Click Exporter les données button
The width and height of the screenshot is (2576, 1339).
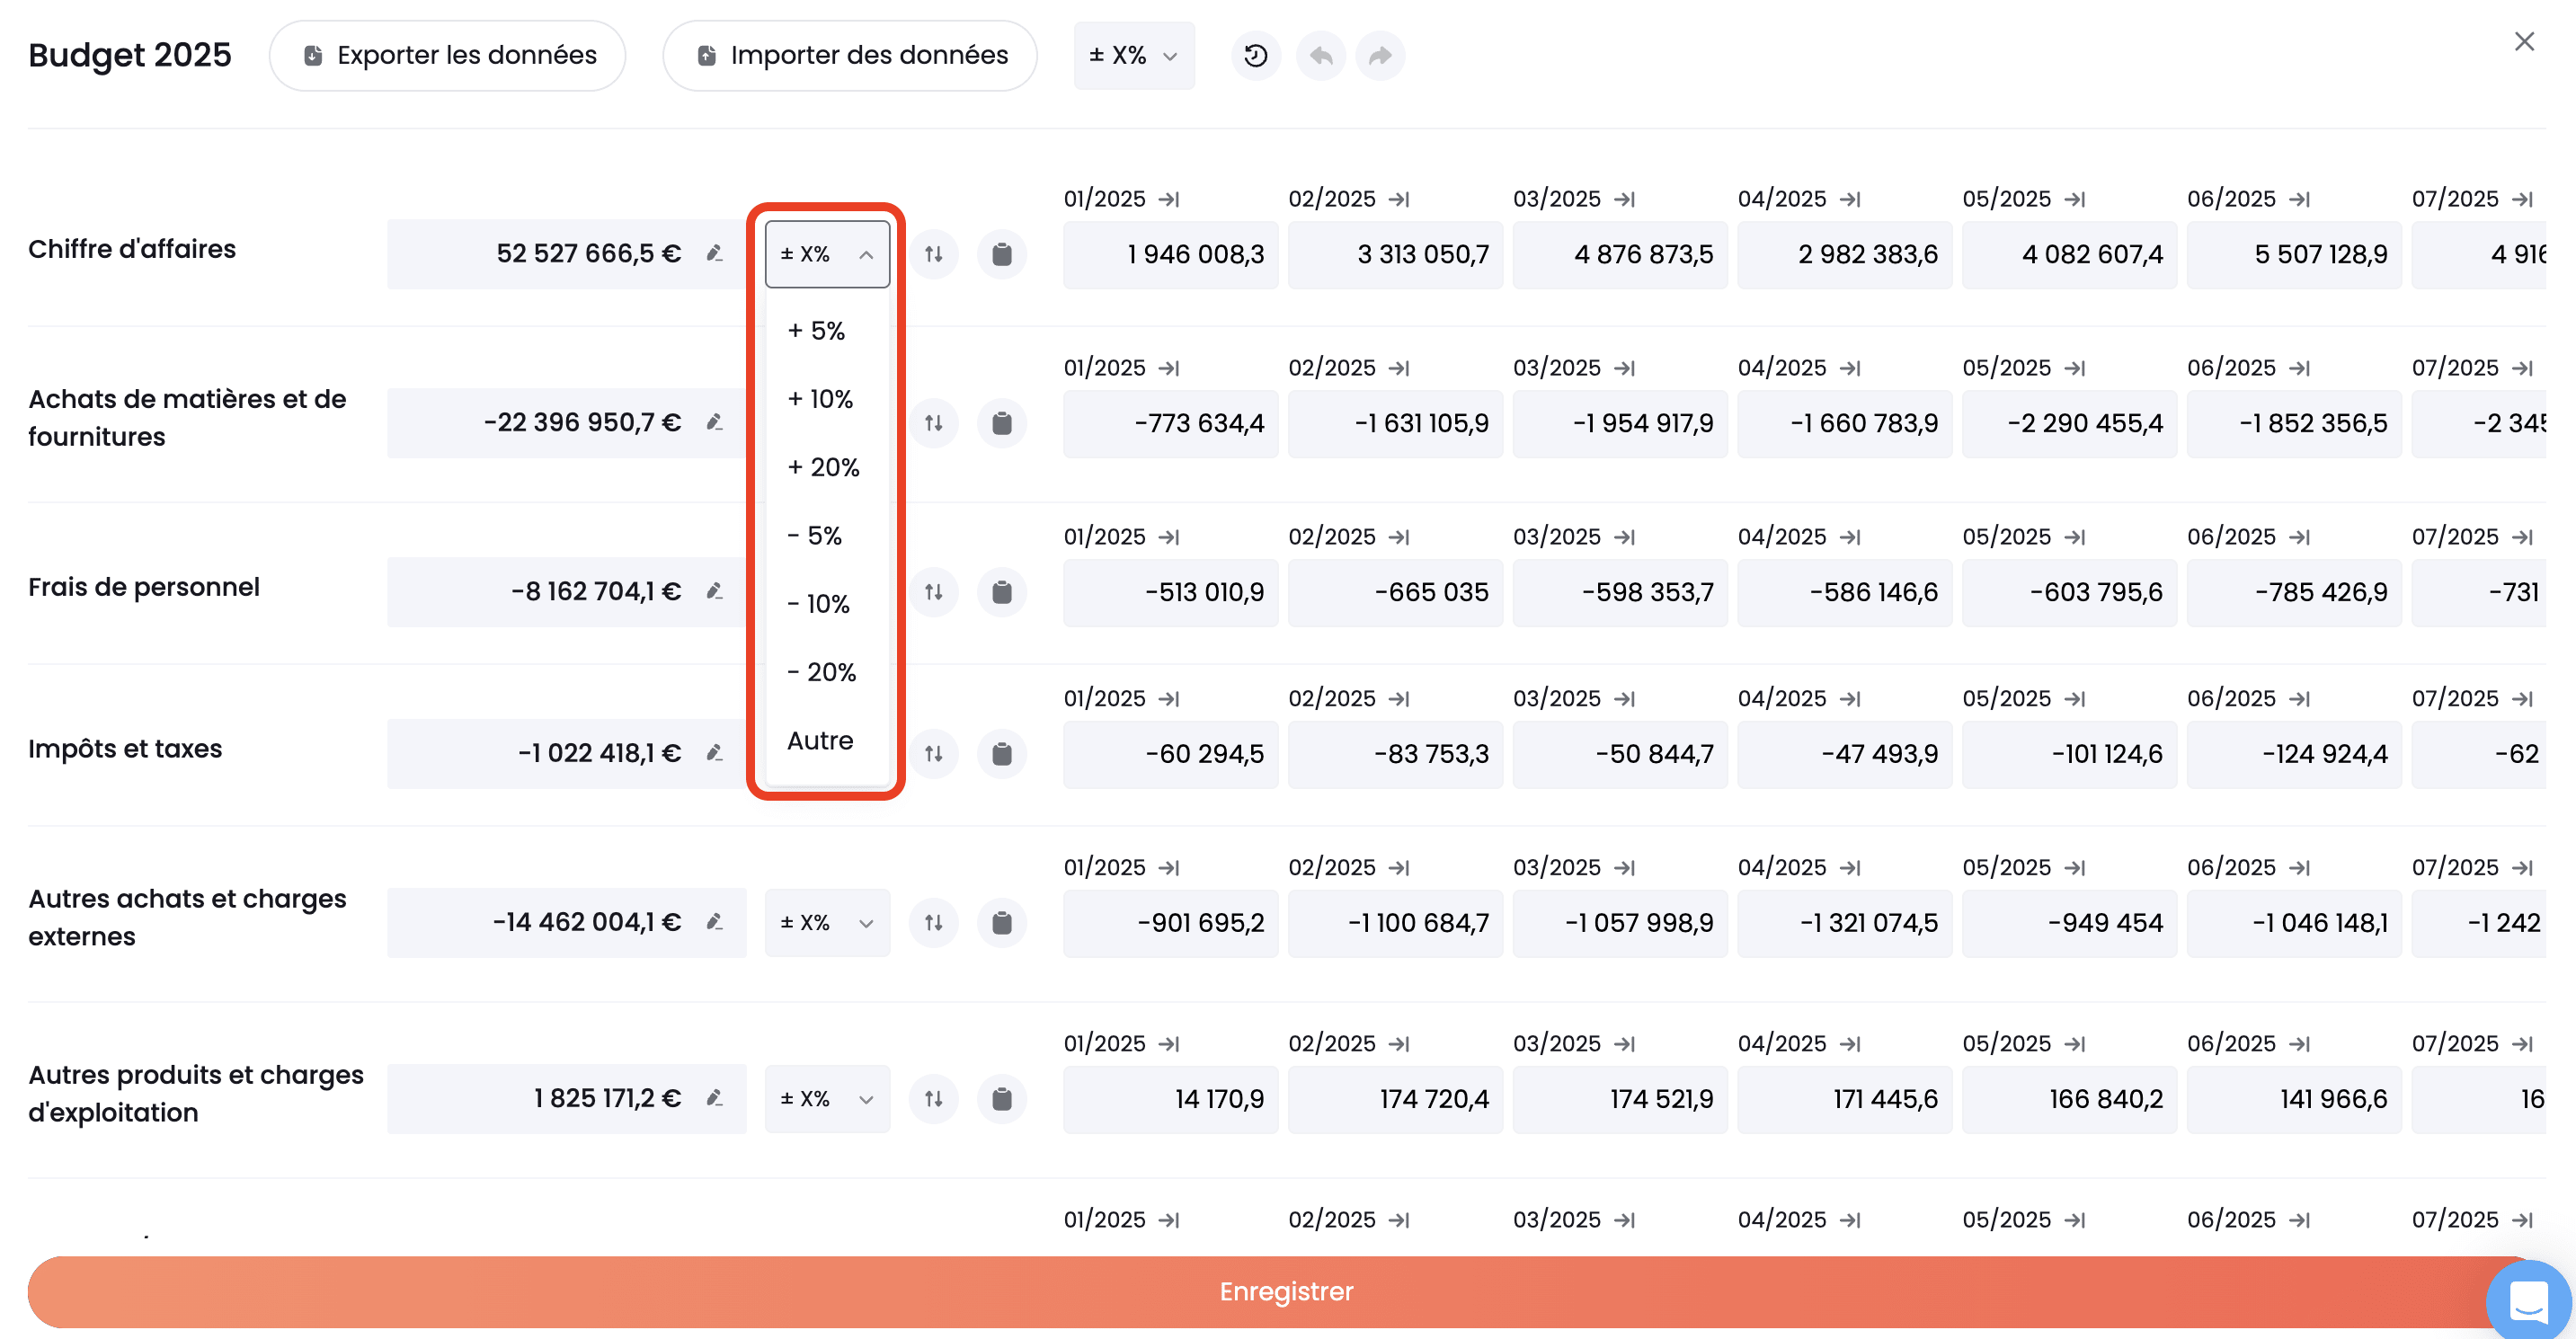(447, 56)
